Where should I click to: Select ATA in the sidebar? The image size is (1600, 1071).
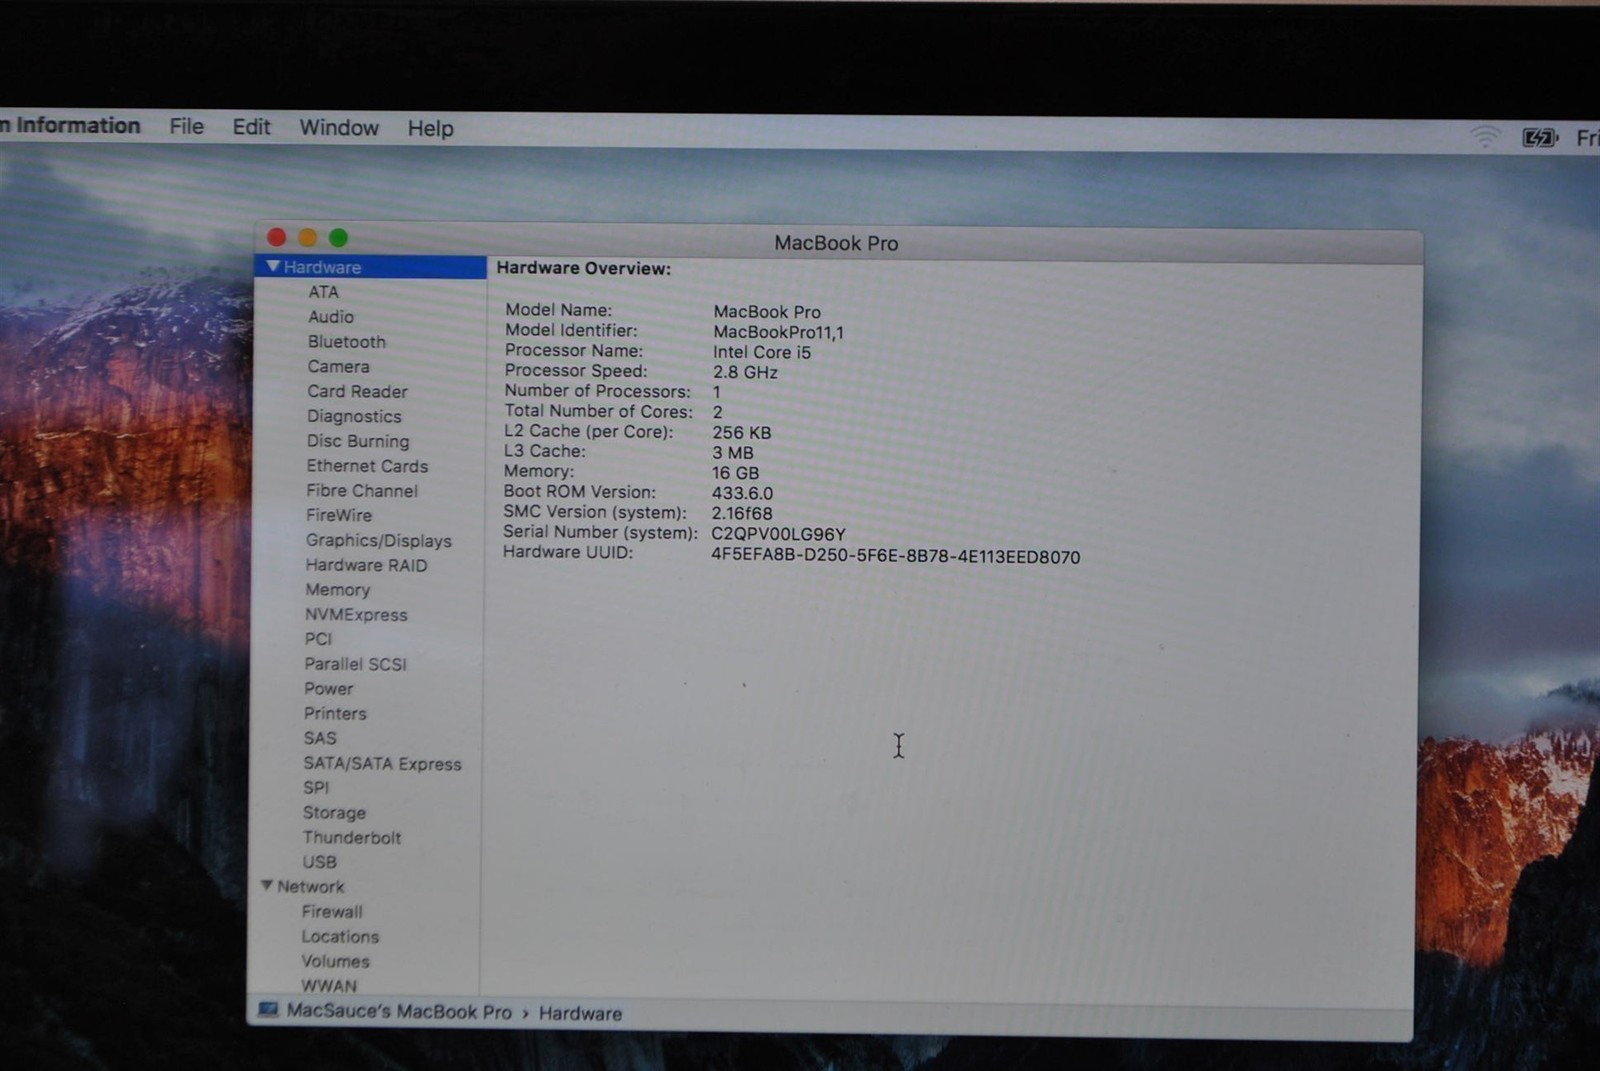pos(323,292)
